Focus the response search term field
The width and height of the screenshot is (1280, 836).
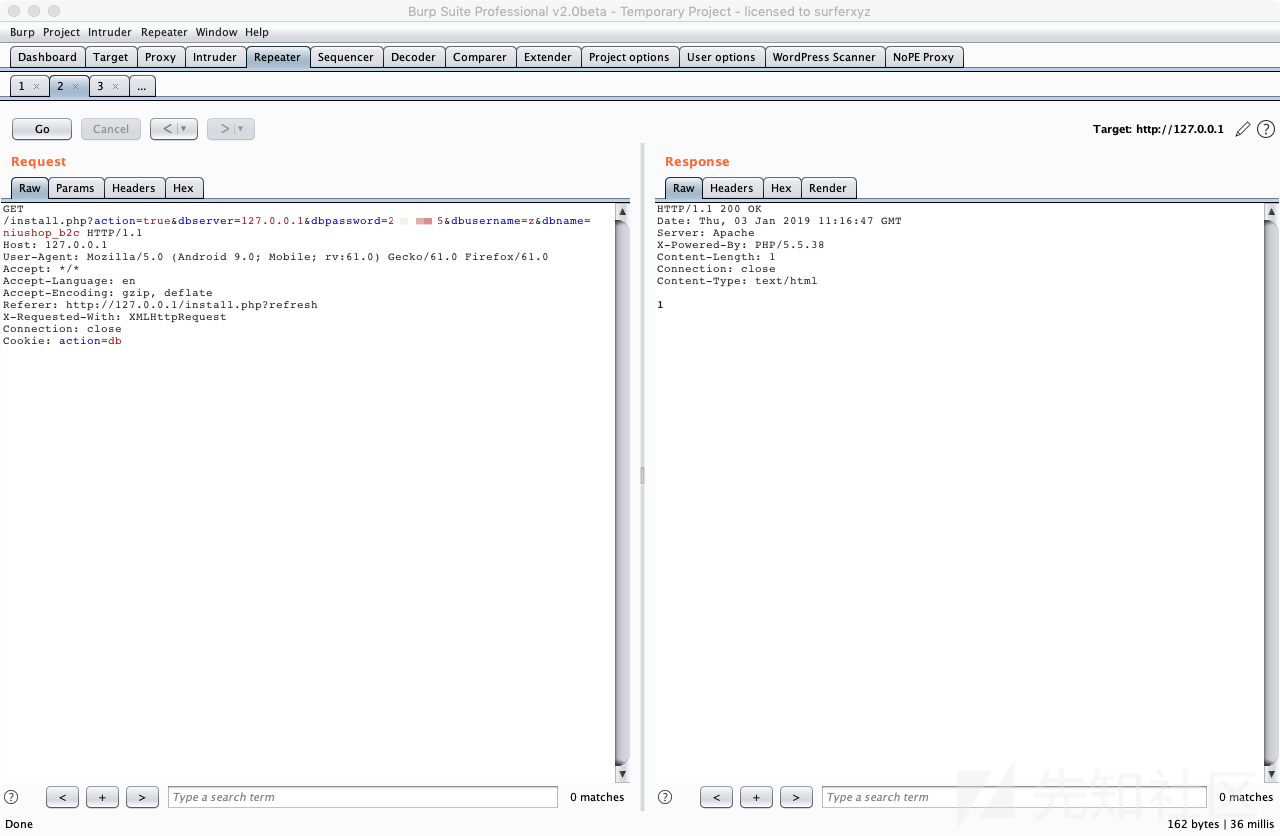(x=1014, y=797)
